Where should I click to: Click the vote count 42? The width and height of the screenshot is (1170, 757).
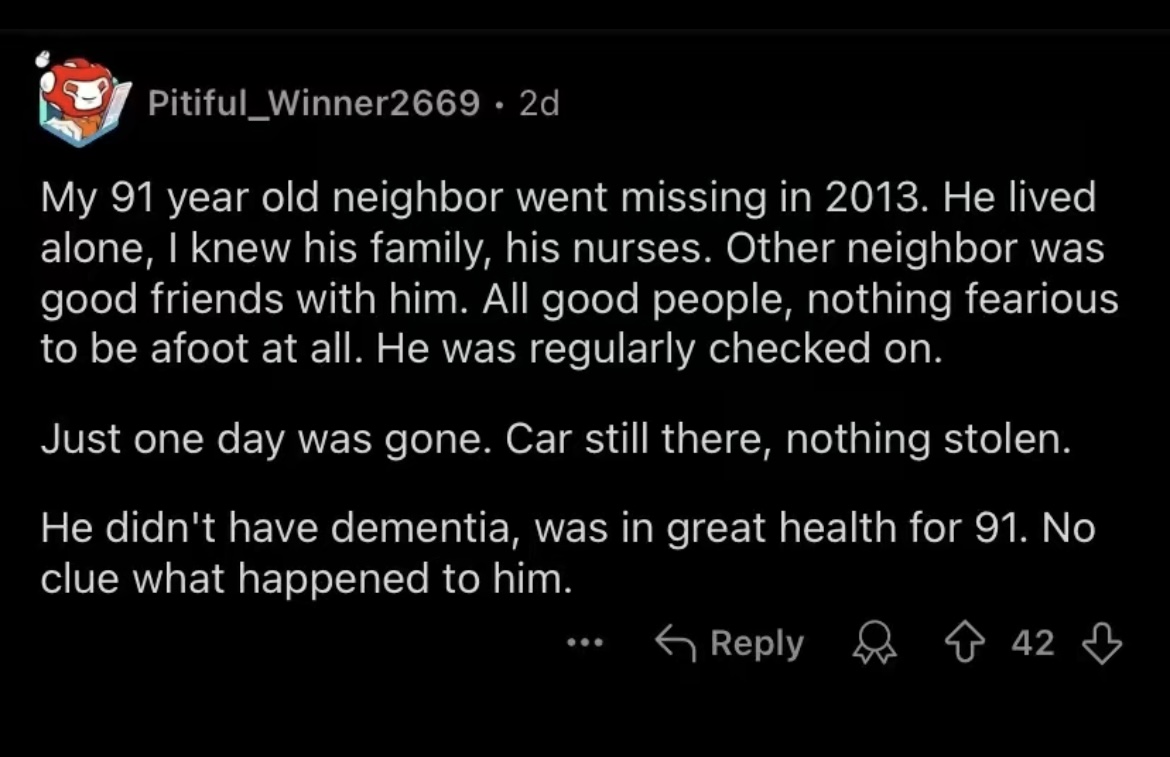(x=1033, y=643)
